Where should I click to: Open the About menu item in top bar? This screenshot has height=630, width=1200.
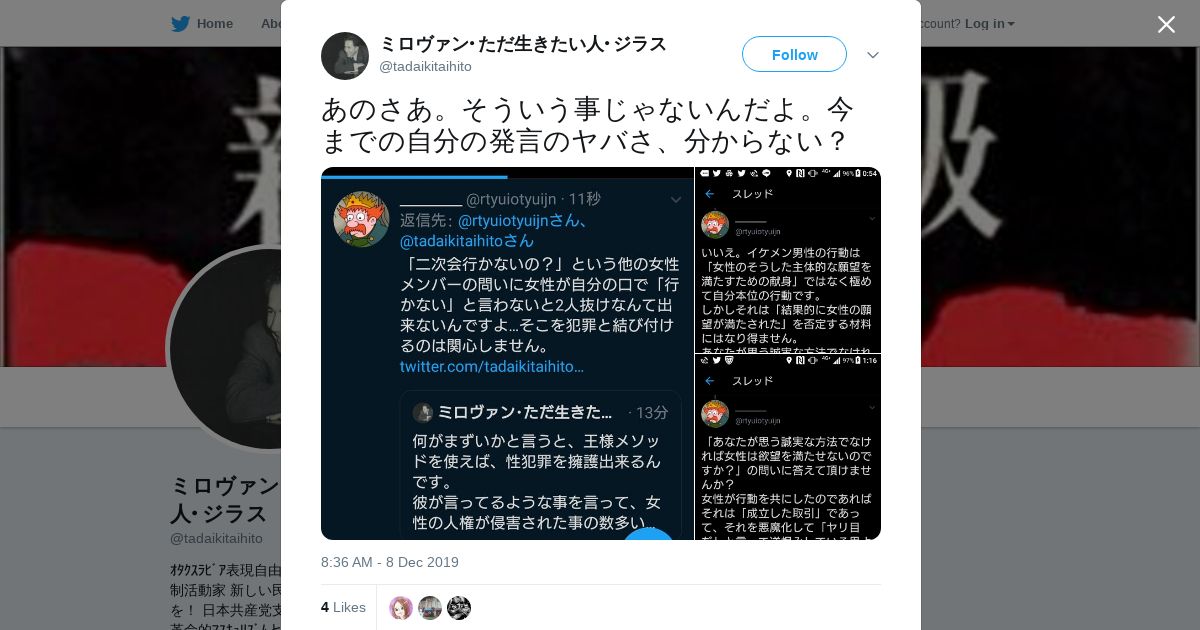coord(271,24)
